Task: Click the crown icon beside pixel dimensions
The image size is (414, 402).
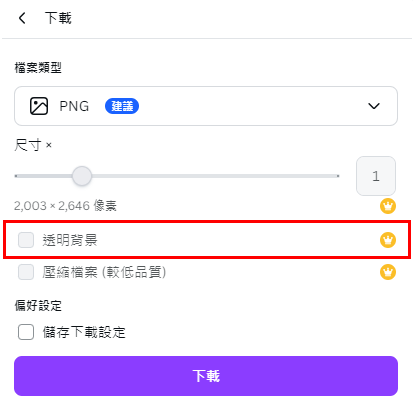Action: tap(388, 206)
